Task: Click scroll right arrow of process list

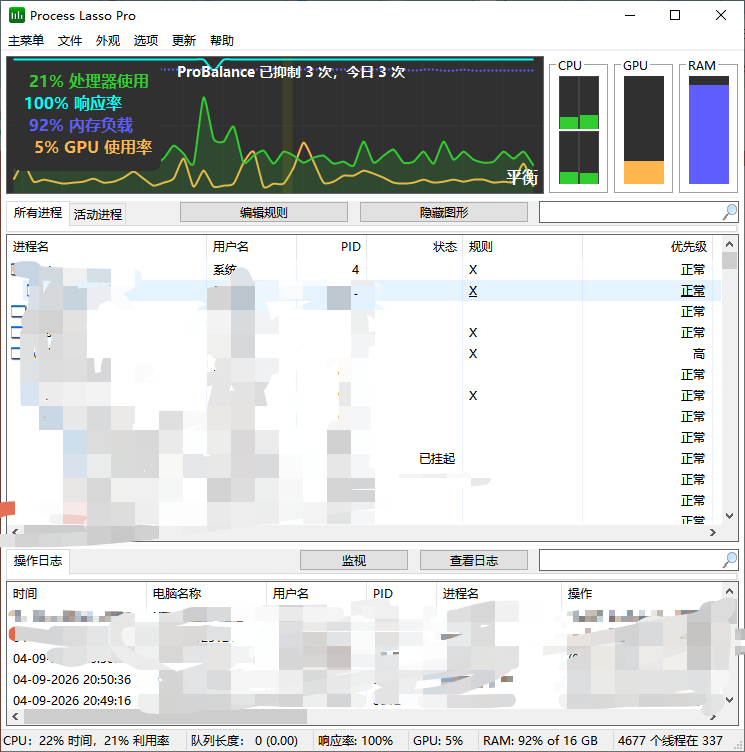Action: [713, 532]
